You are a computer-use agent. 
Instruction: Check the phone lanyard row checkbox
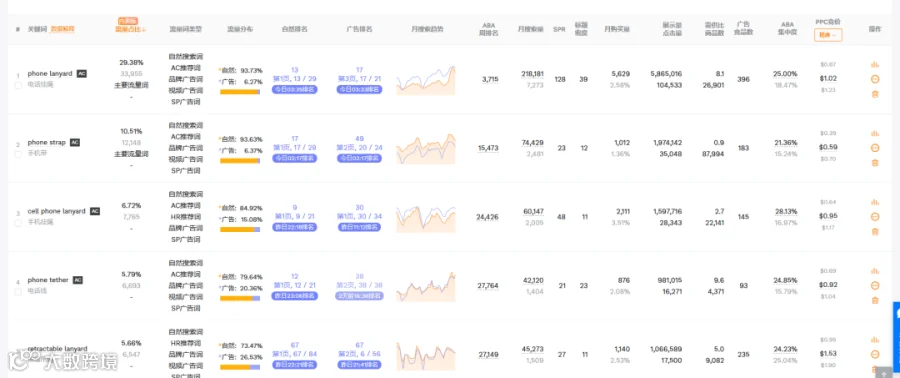[x=18, y=85]
